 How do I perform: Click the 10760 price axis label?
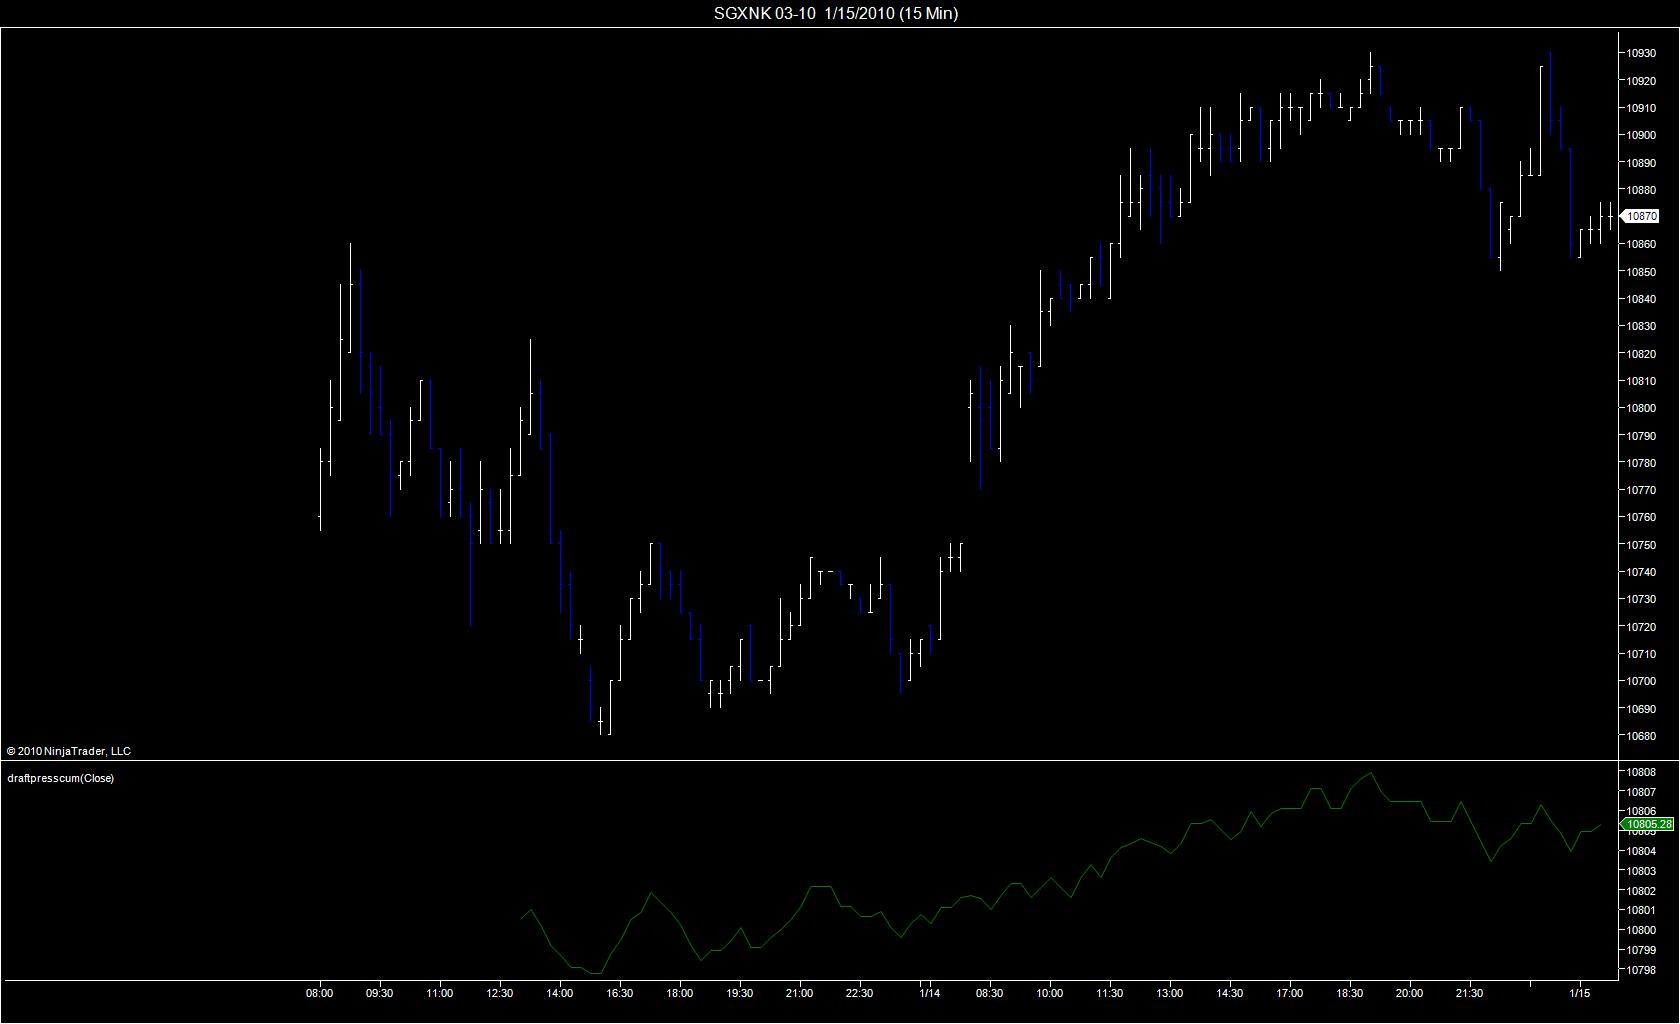point(1641,518)
